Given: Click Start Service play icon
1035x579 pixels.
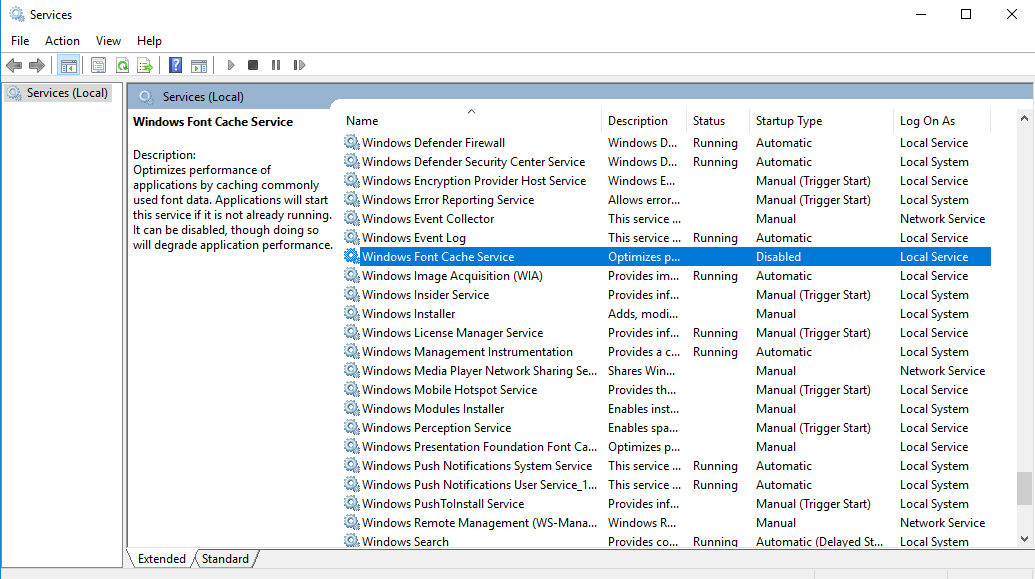Looking at the screenshot, I should pyautogui.click(x=230, y=65).
